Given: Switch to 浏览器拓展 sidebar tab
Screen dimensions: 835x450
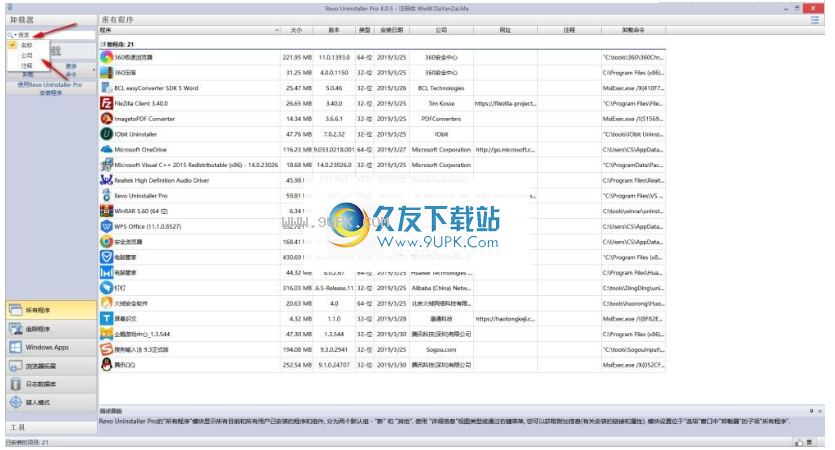Looking at the screenshot, I should pyautogui.click(x=51, y=366).
